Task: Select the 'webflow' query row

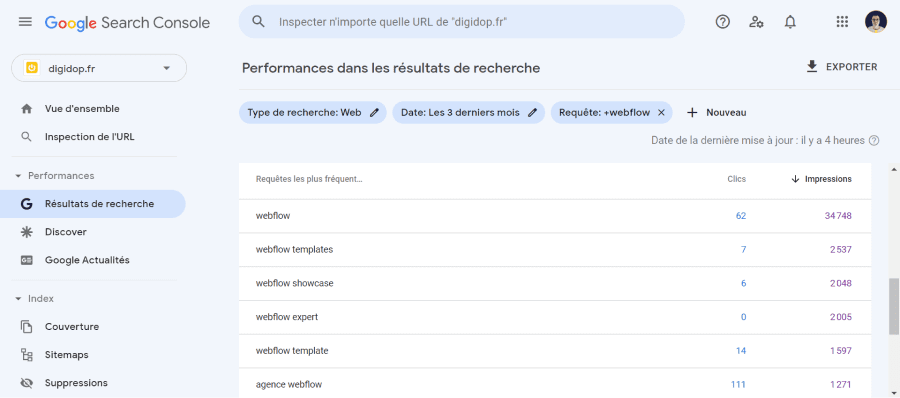Action: click(x=555, y=216)
